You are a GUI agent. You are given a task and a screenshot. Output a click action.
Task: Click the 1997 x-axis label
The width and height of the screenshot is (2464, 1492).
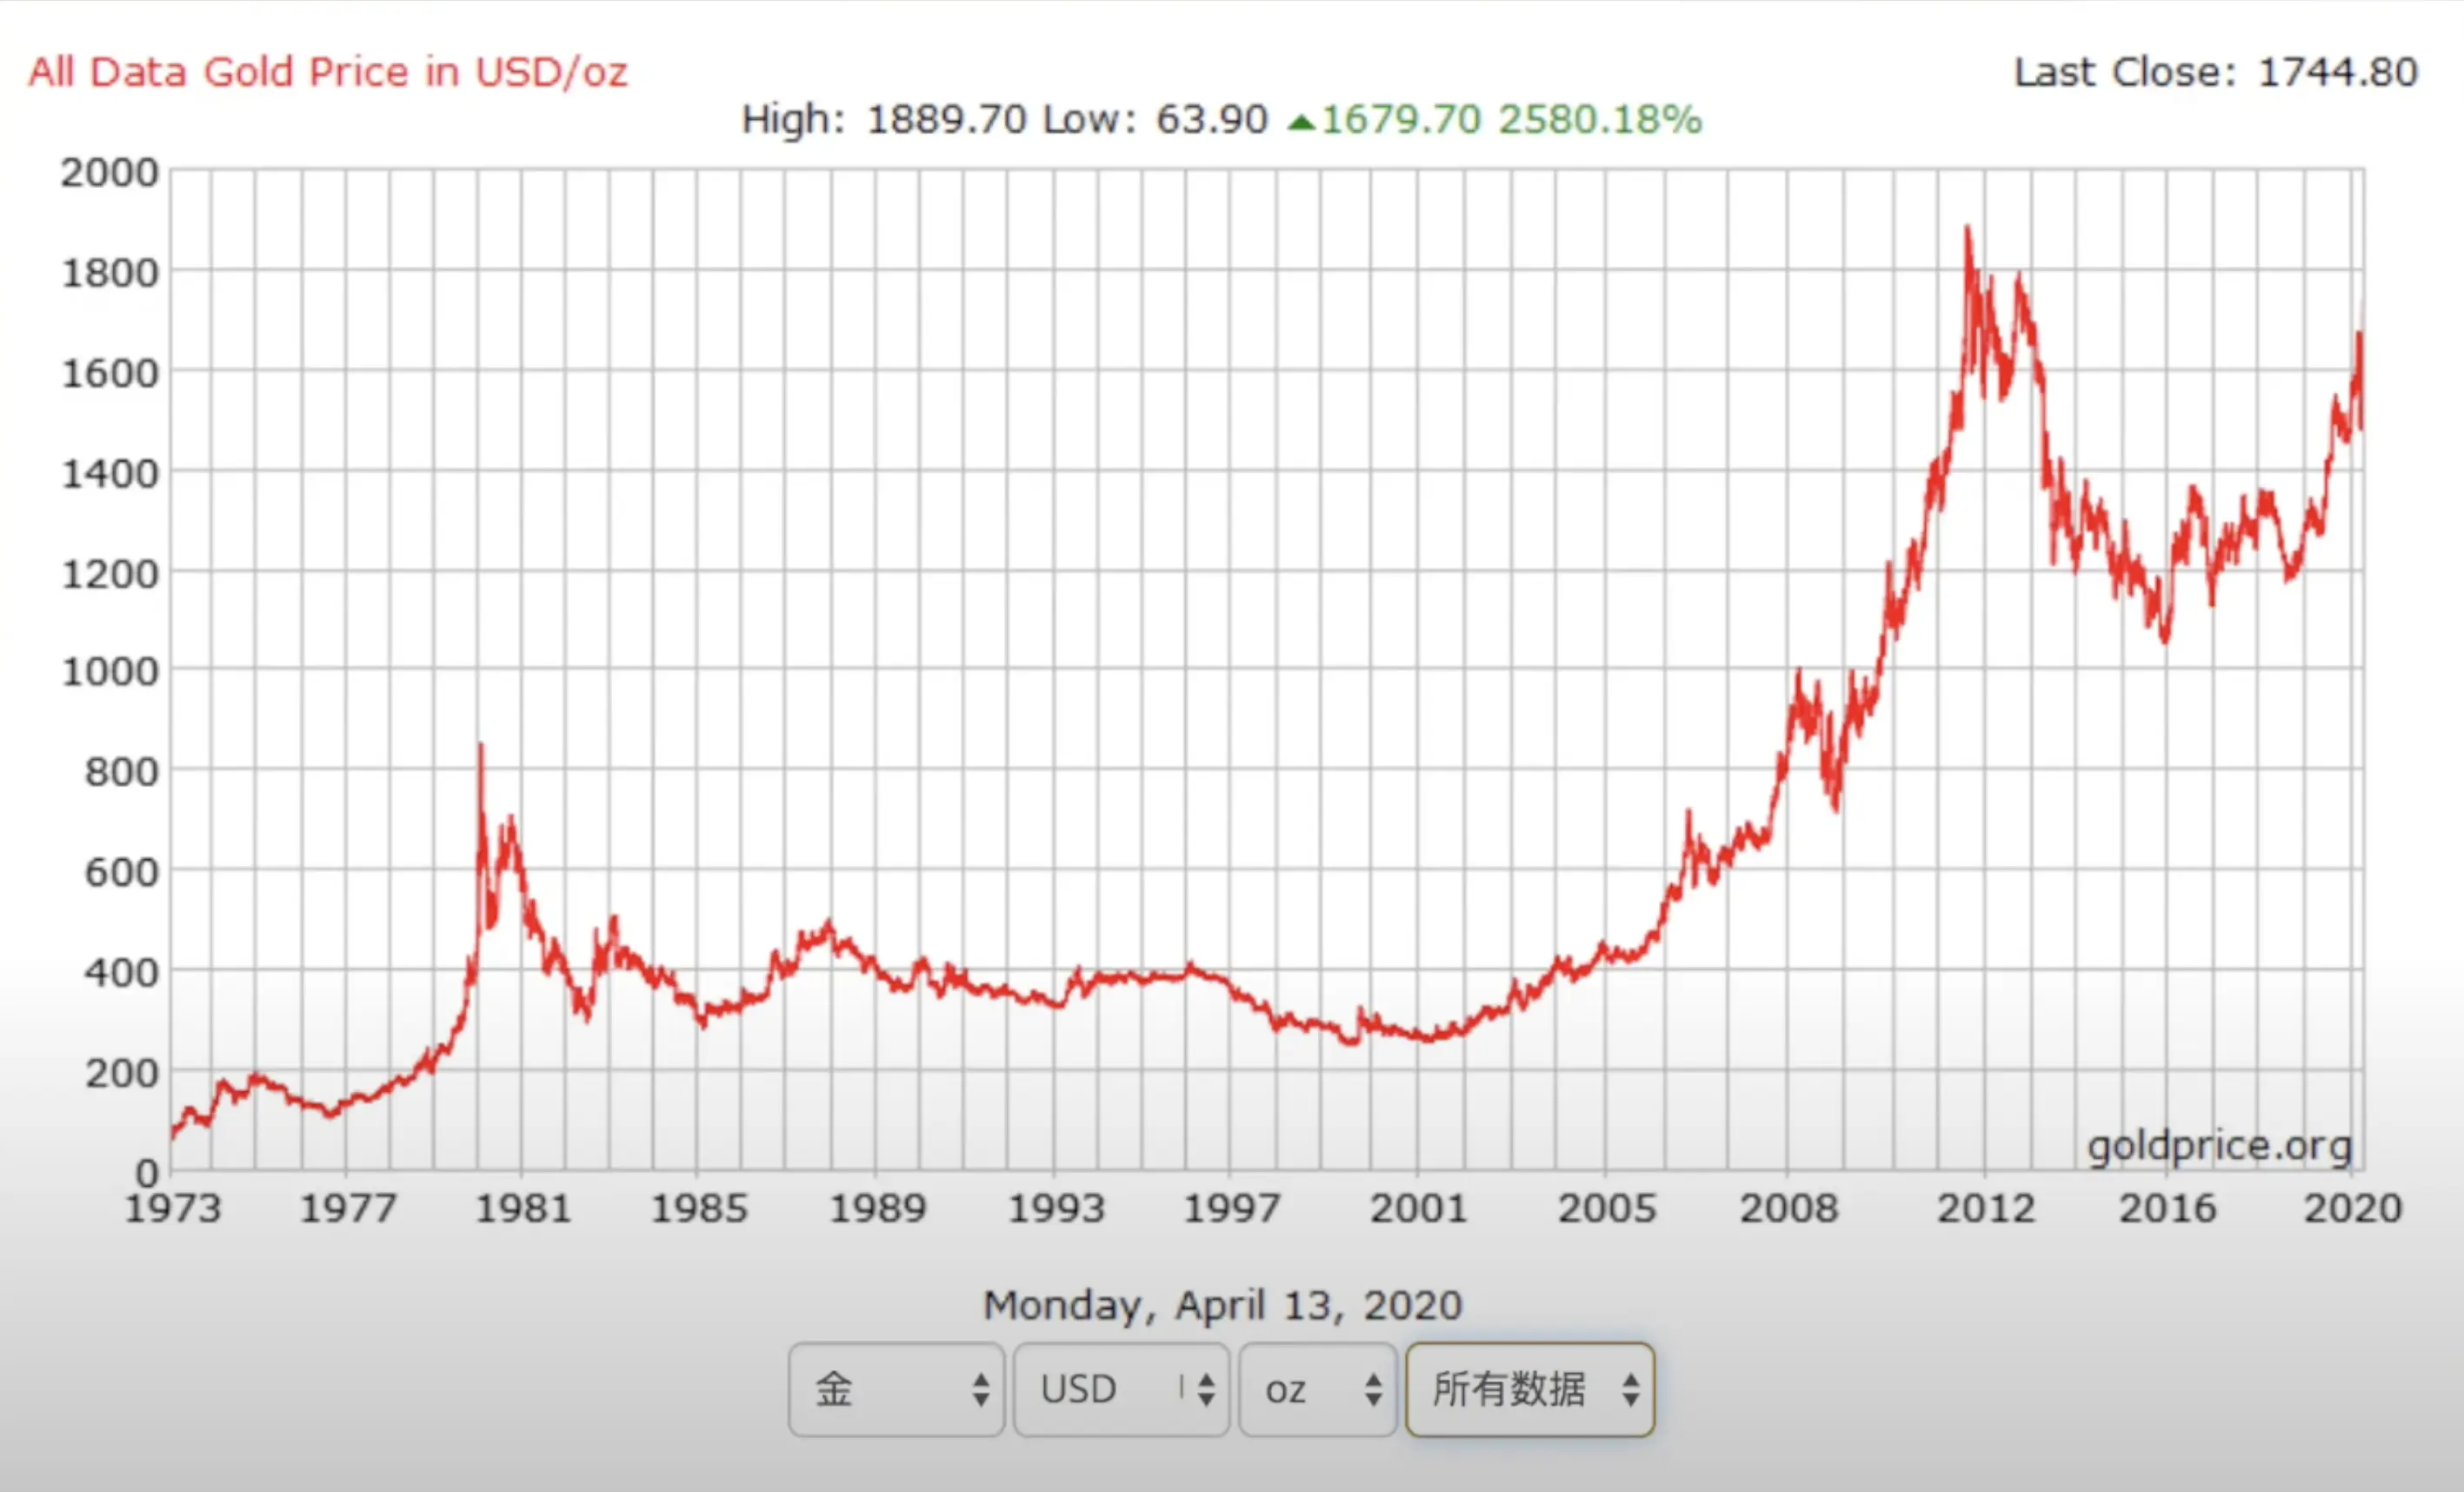click(1231, 1209)
